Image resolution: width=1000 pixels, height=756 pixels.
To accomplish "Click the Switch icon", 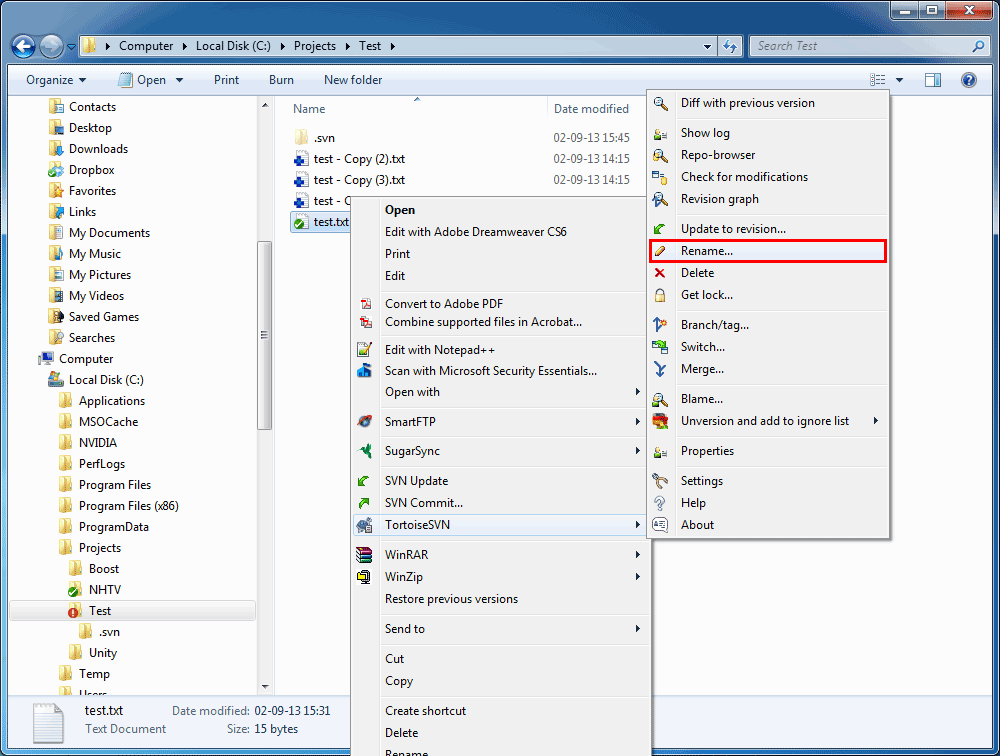I will point(660,347).
